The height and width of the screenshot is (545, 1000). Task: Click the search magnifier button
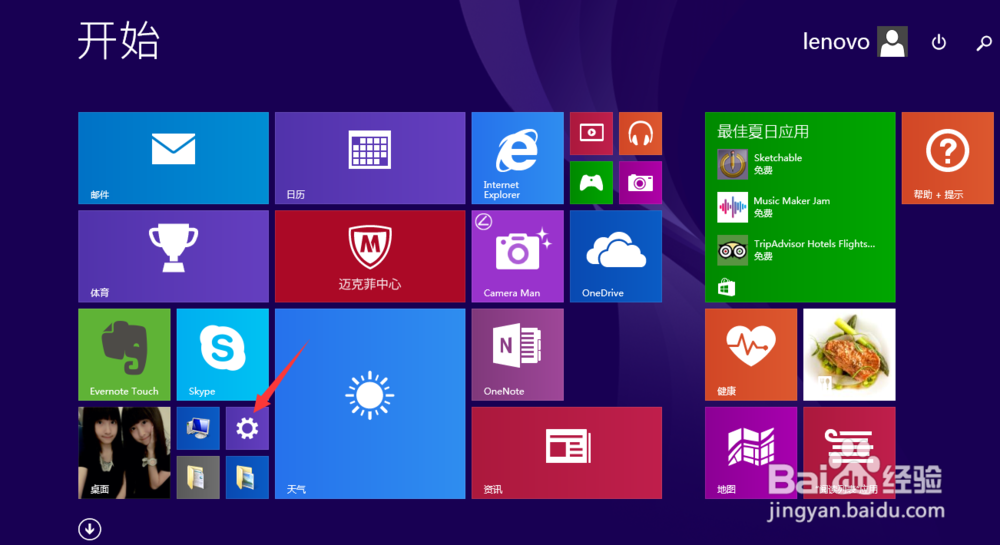pos(984,43)
